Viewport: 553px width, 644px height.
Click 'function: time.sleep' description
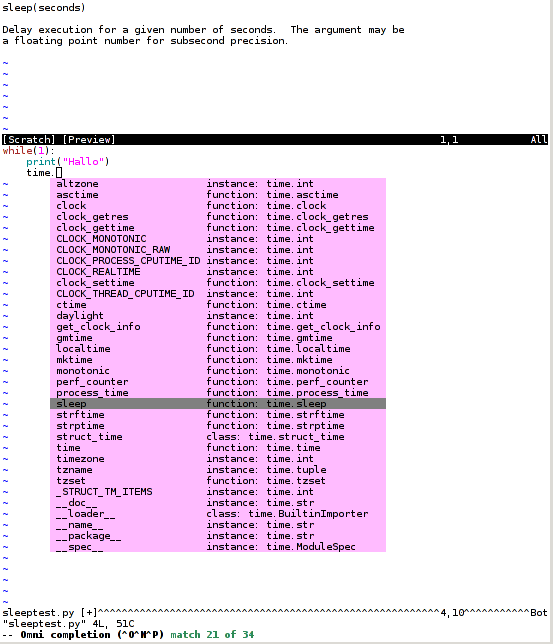coord(266,404)
